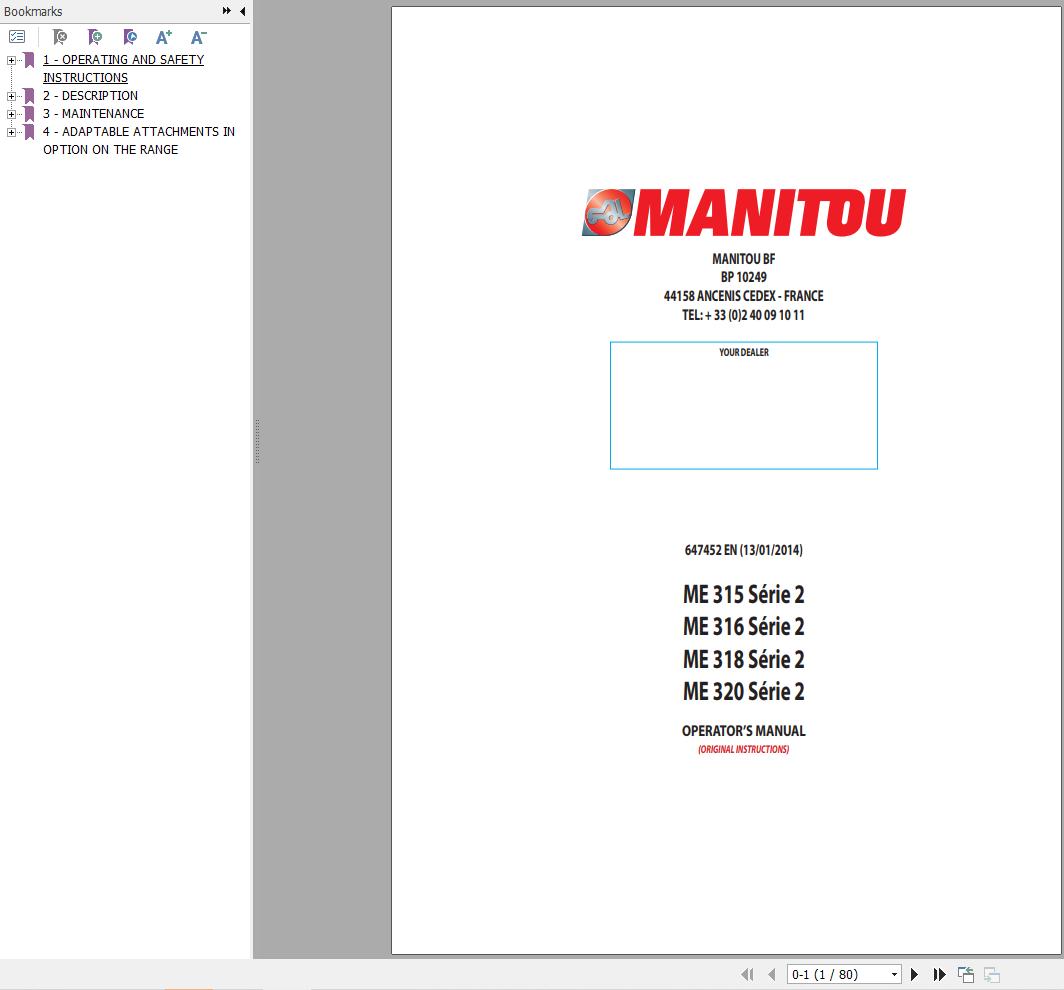1064x990 pixels.
Task: Open the bookmarks options list icon
Action: 17,37
